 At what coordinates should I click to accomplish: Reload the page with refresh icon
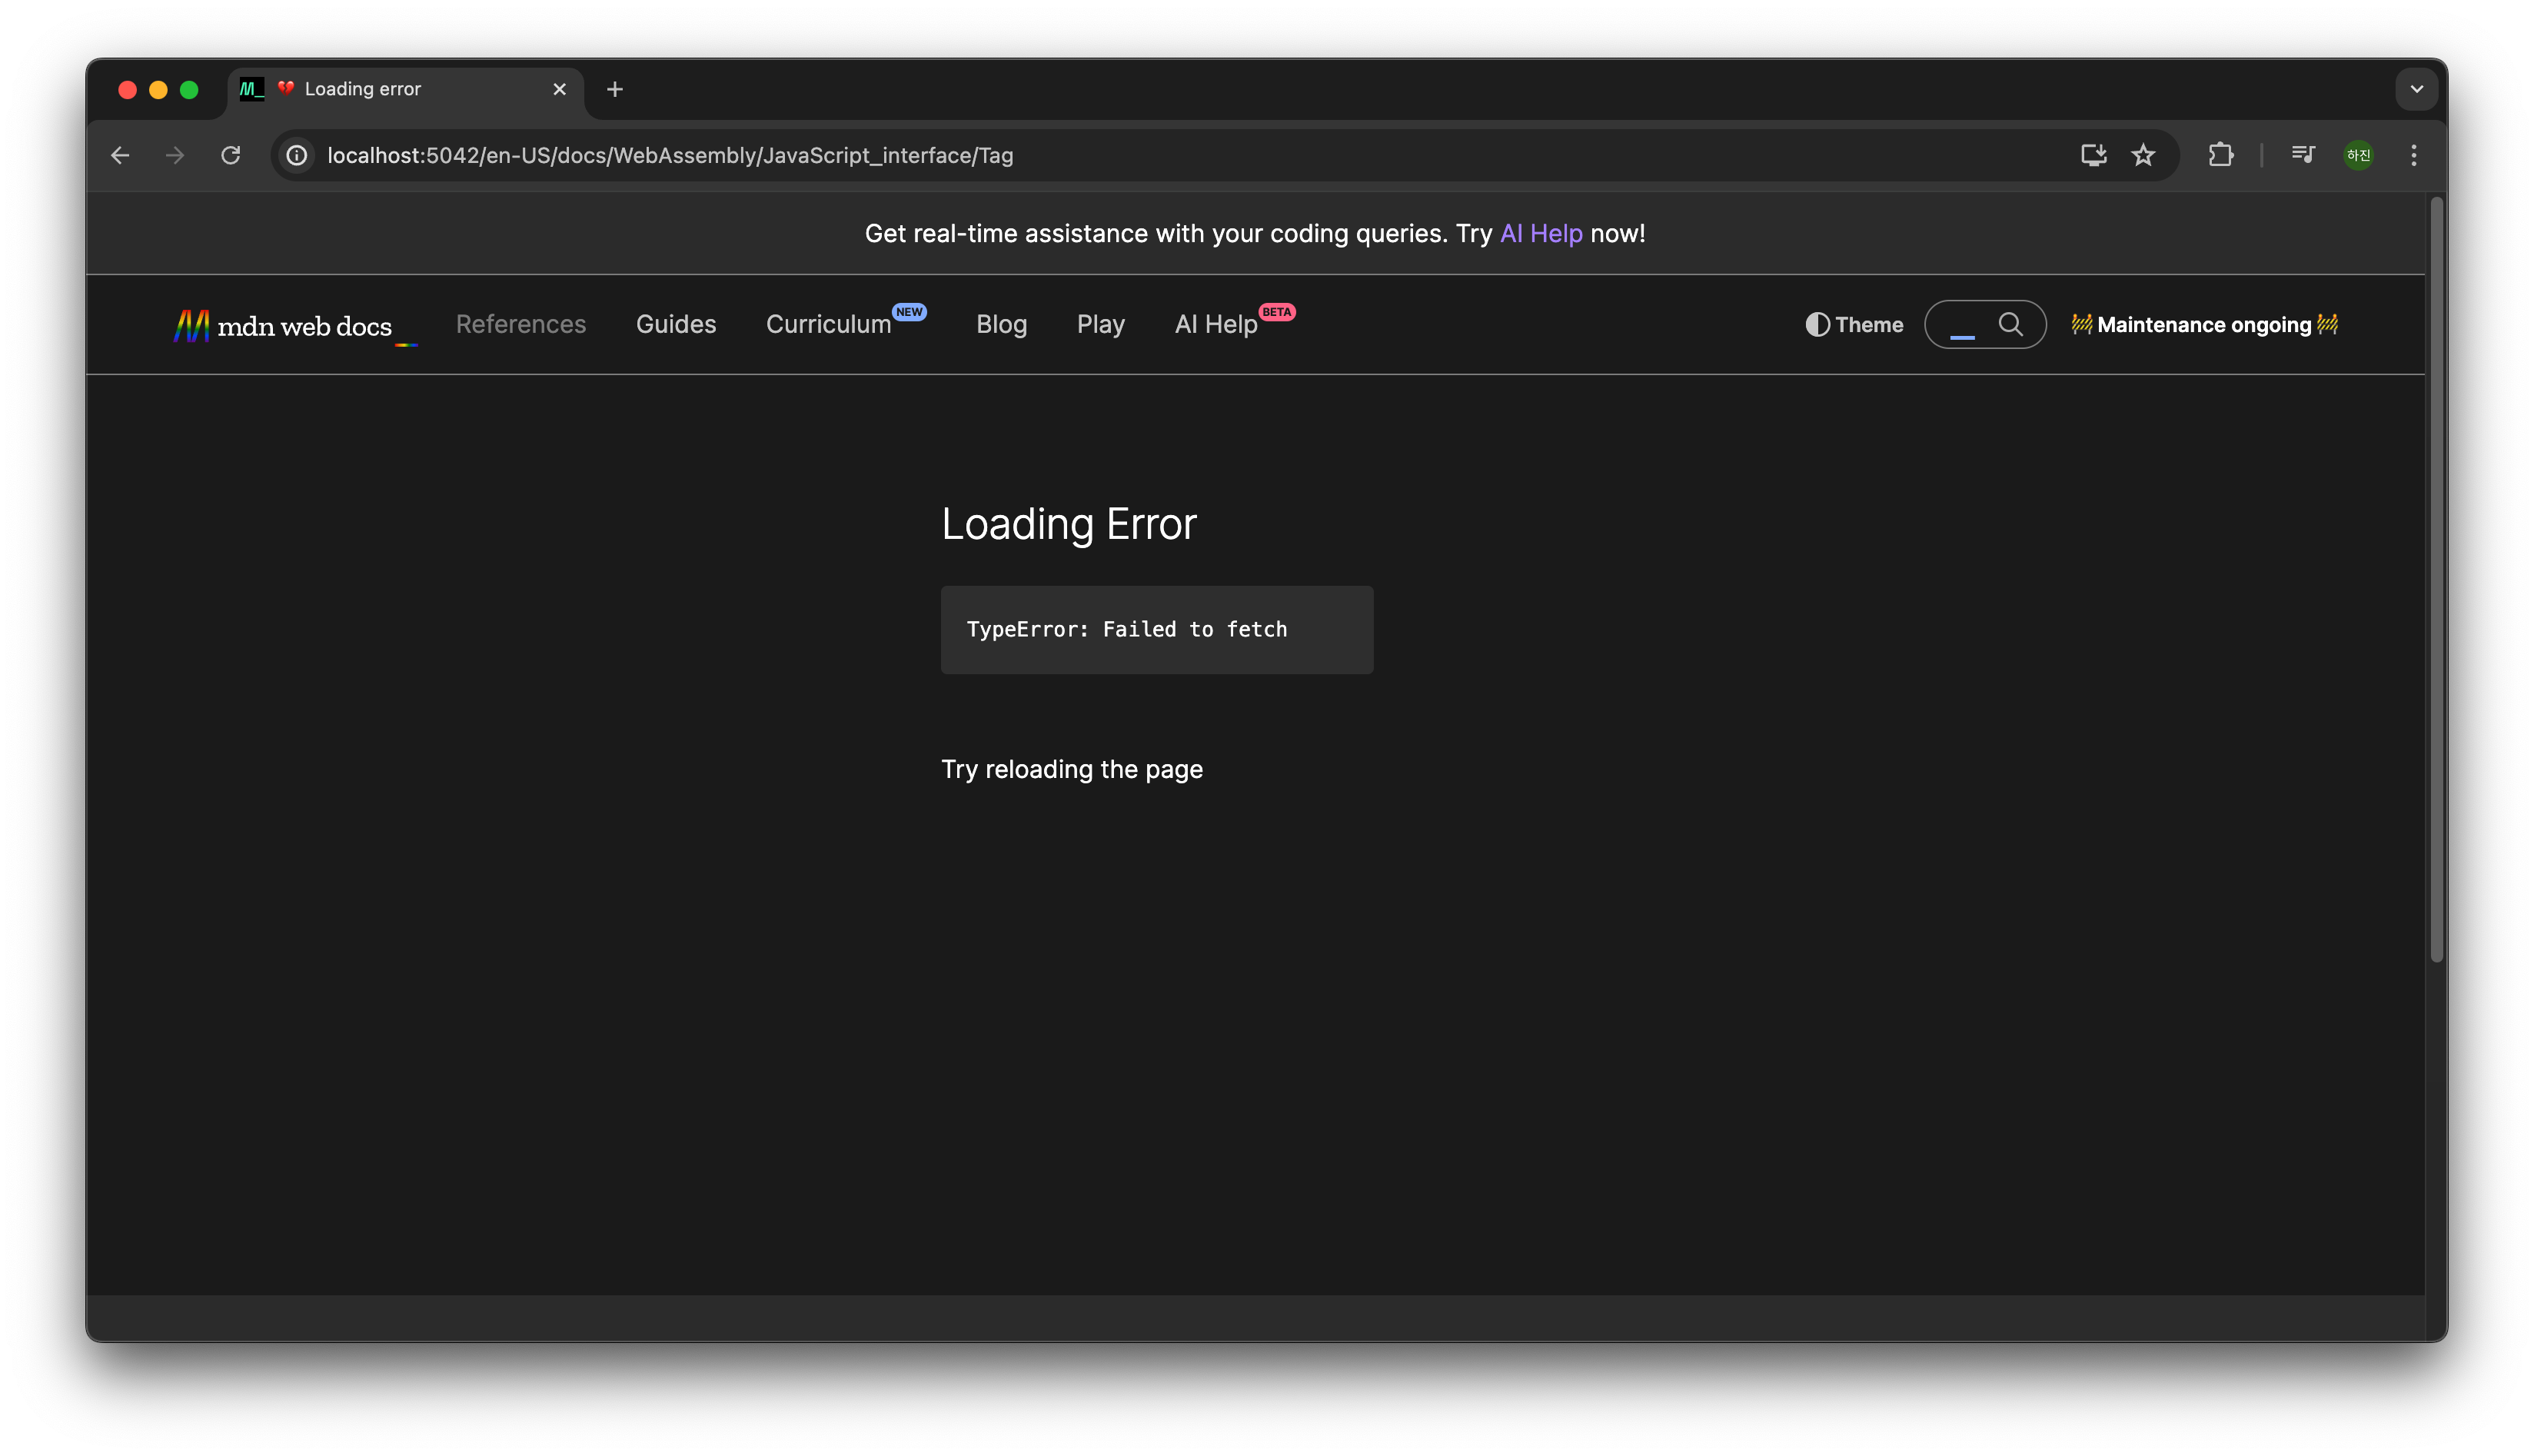pyautogui.click(x=231, y=155)
